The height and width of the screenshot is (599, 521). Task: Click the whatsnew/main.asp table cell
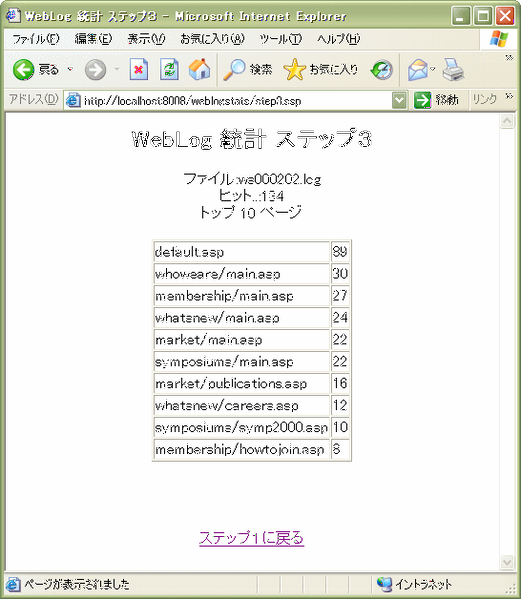241,317
